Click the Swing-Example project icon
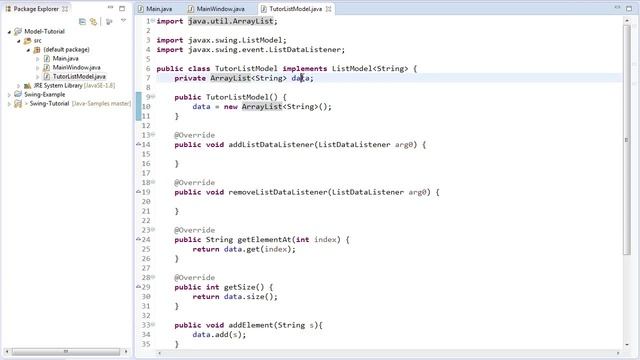The height and width of the screenshot is (360, 640). pyautogui.click(x=18, y=95)
